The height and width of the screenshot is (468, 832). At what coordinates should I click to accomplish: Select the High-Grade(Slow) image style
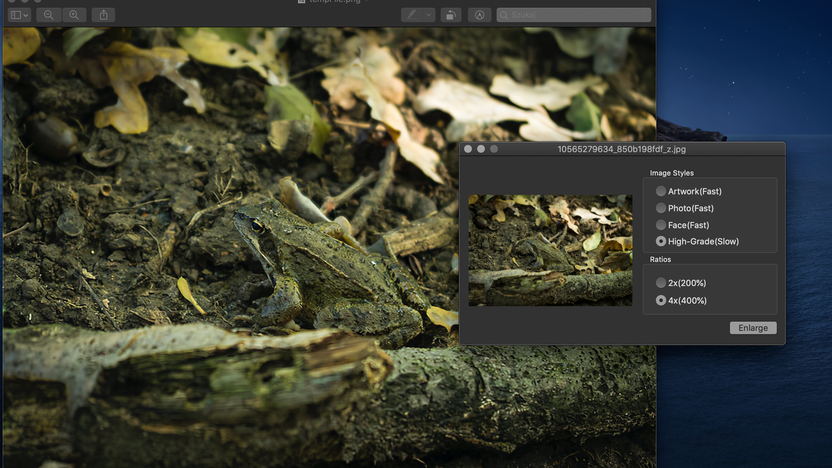[697, 241]
